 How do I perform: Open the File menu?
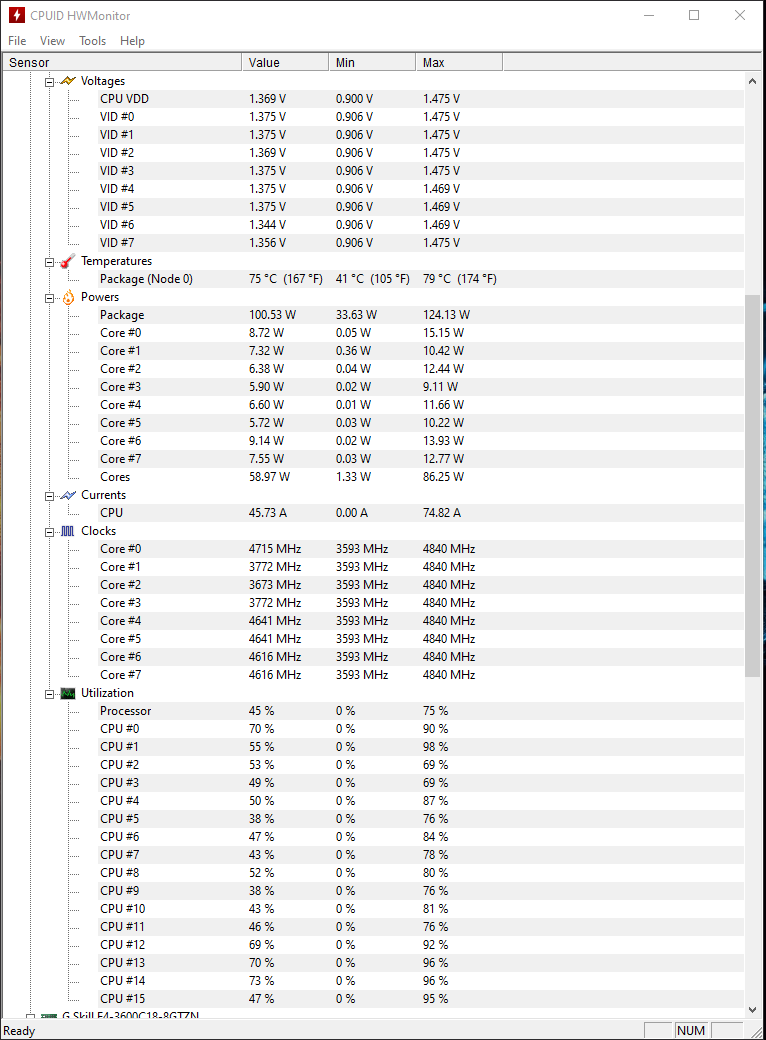[x=17, y=41]
